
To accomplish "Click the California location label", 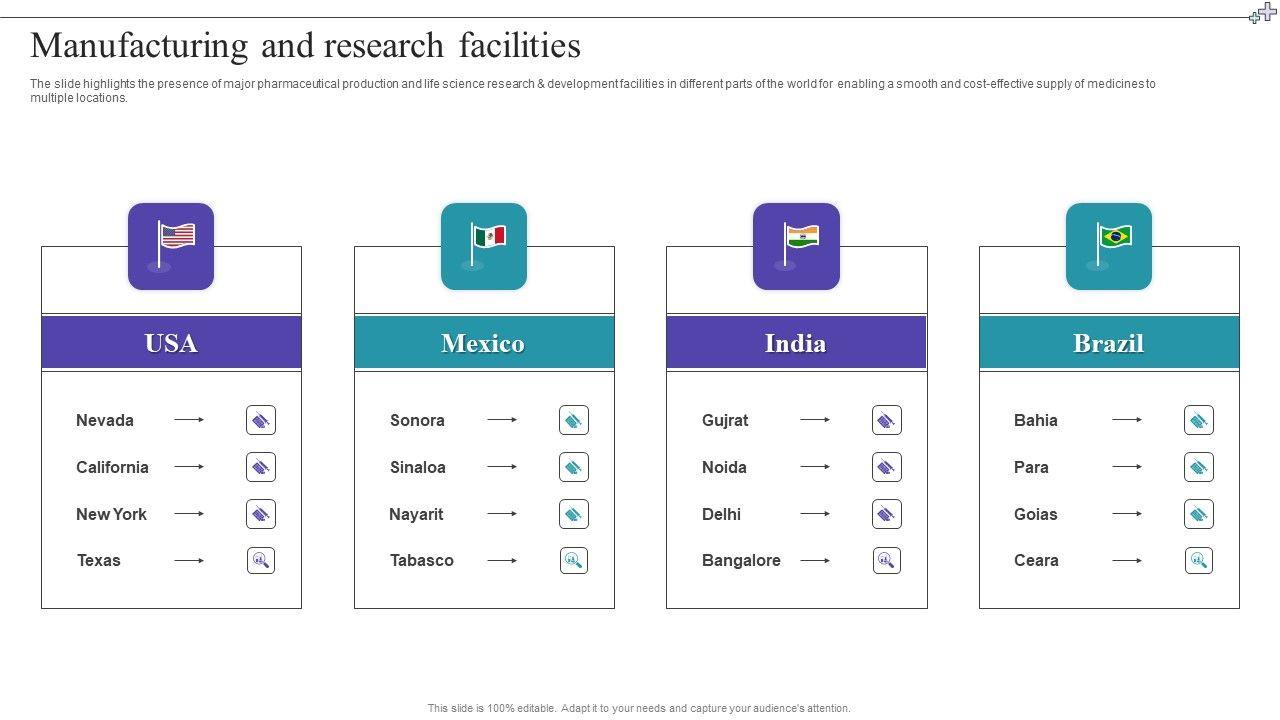I will click(x=112, y=467).
